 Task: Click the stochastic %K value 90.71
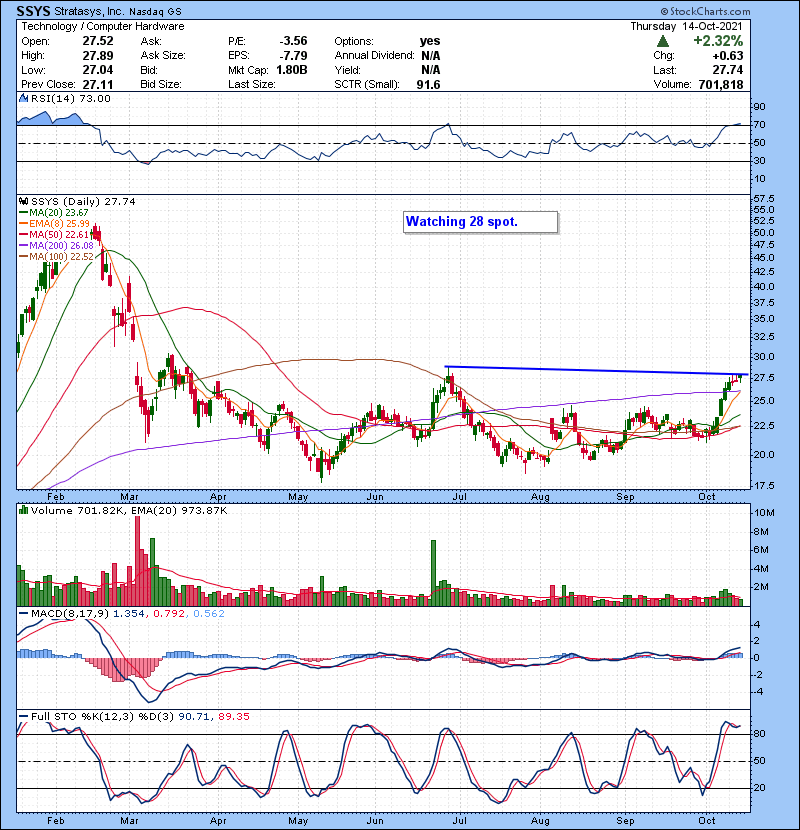(x=194, y=717)
